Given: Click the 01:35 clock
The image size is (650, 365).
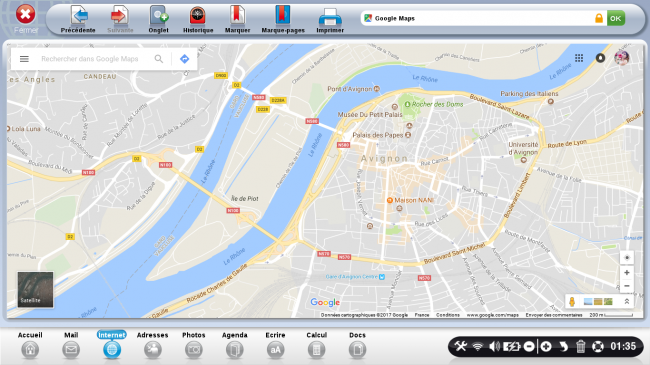Looking at the screenshot, I should pos(623,346).
